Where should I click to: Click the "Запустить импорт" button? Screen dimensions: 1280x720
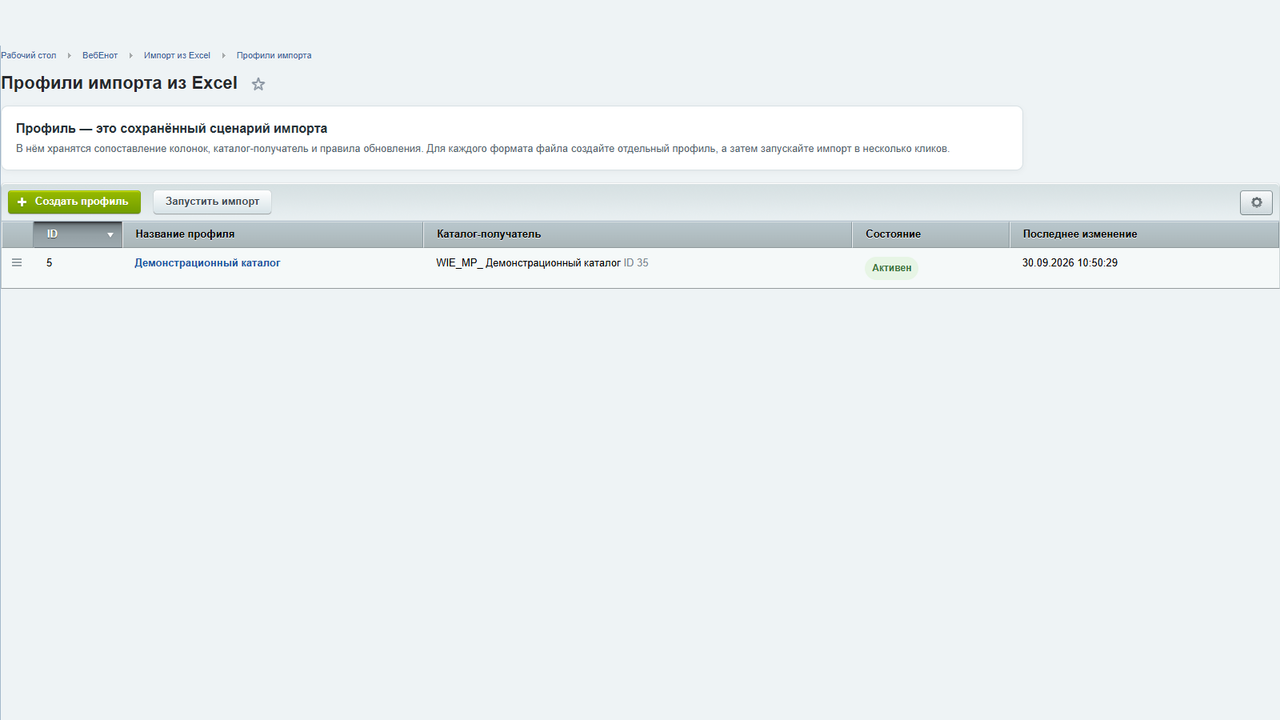(x=212, y=202)
